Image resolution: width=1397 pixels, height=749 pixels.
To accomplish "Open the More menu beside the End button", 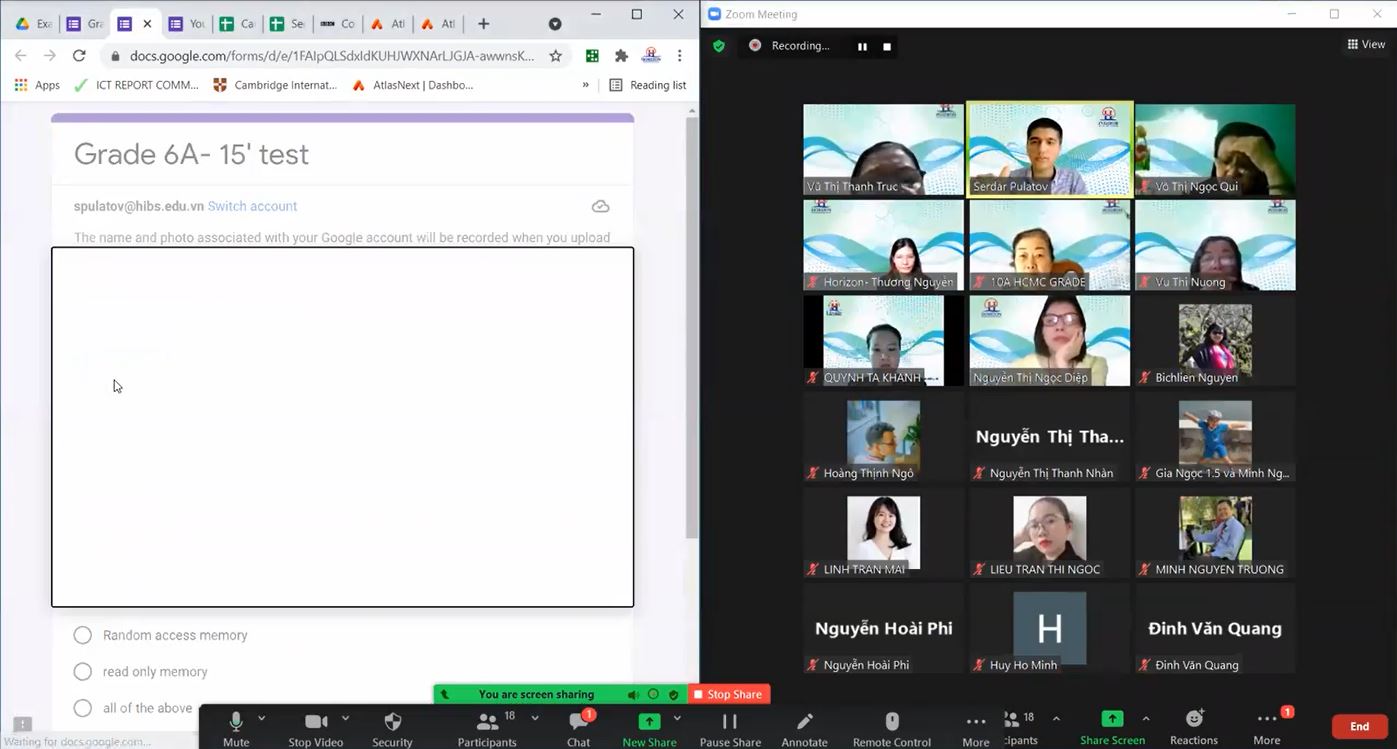I will click(1267, 727).
